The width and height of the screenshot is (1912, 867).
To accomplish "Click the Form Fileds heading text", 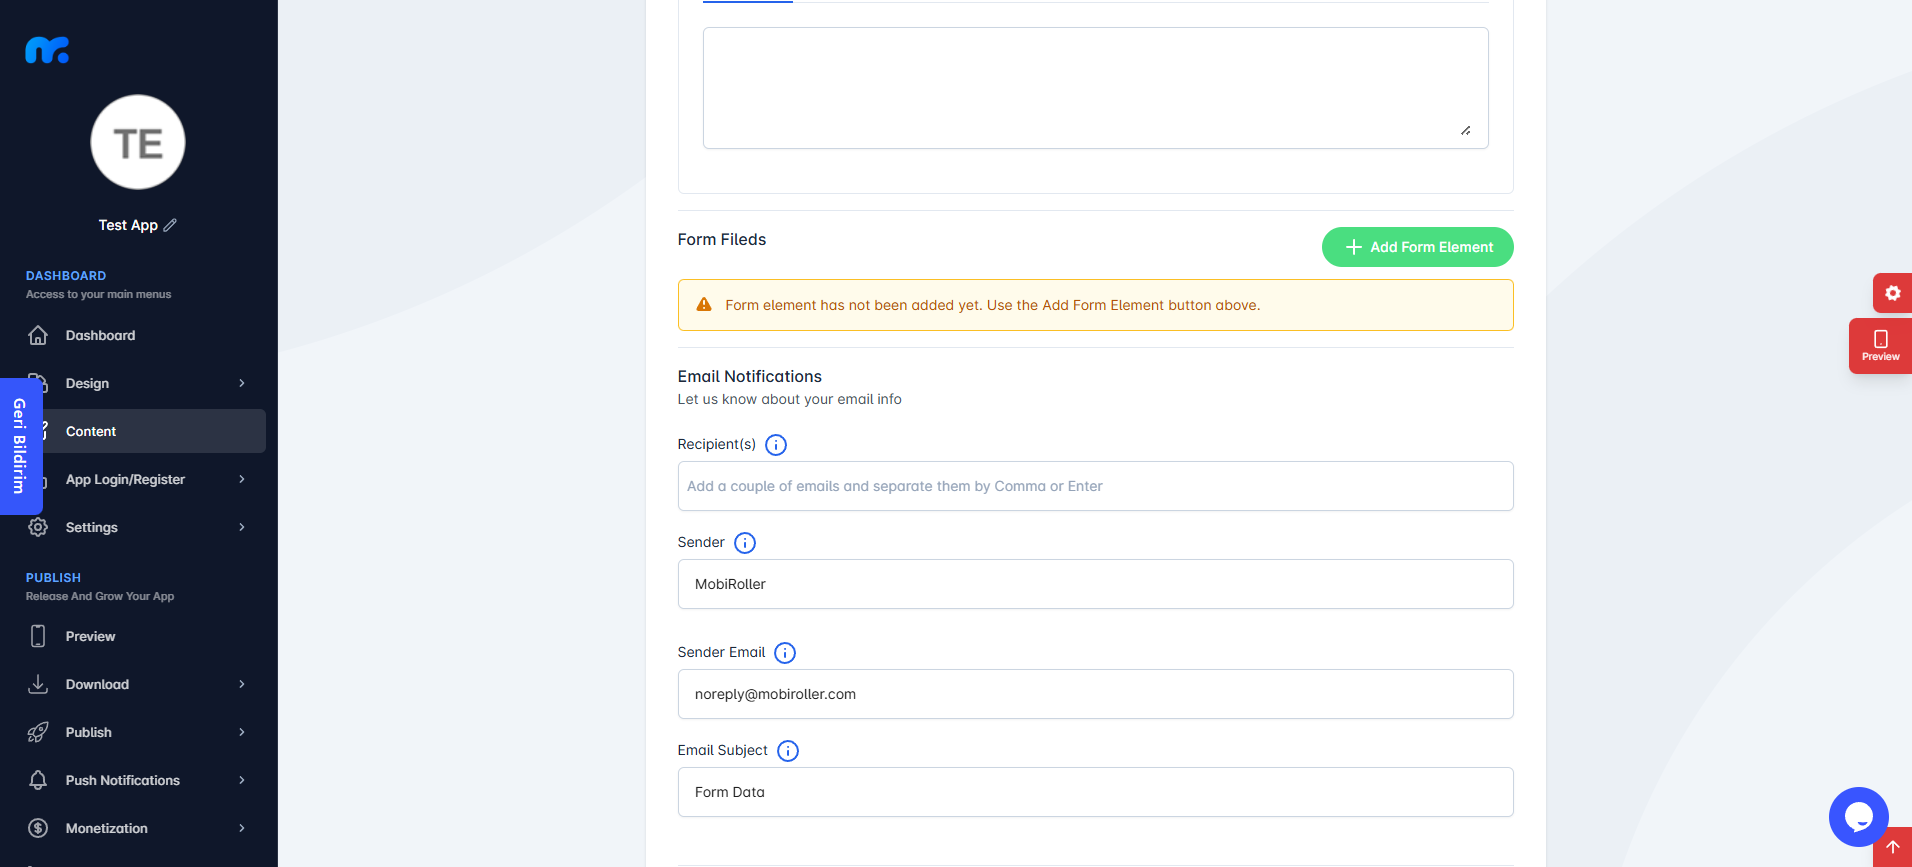I will click(722, 239).
